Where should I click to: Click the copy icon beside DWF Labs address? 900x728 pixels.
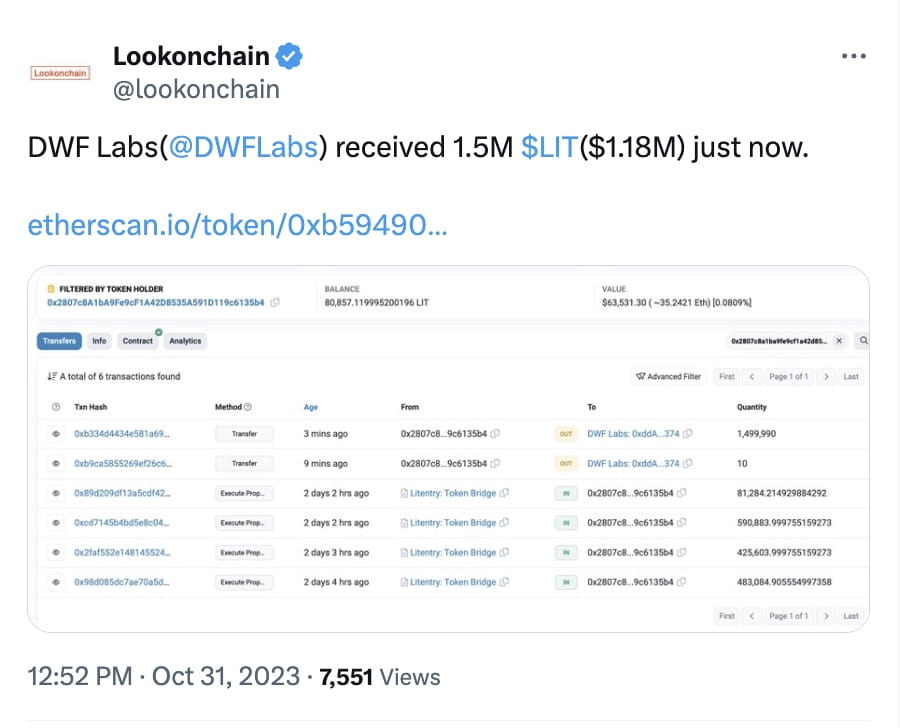pos(688,433)
